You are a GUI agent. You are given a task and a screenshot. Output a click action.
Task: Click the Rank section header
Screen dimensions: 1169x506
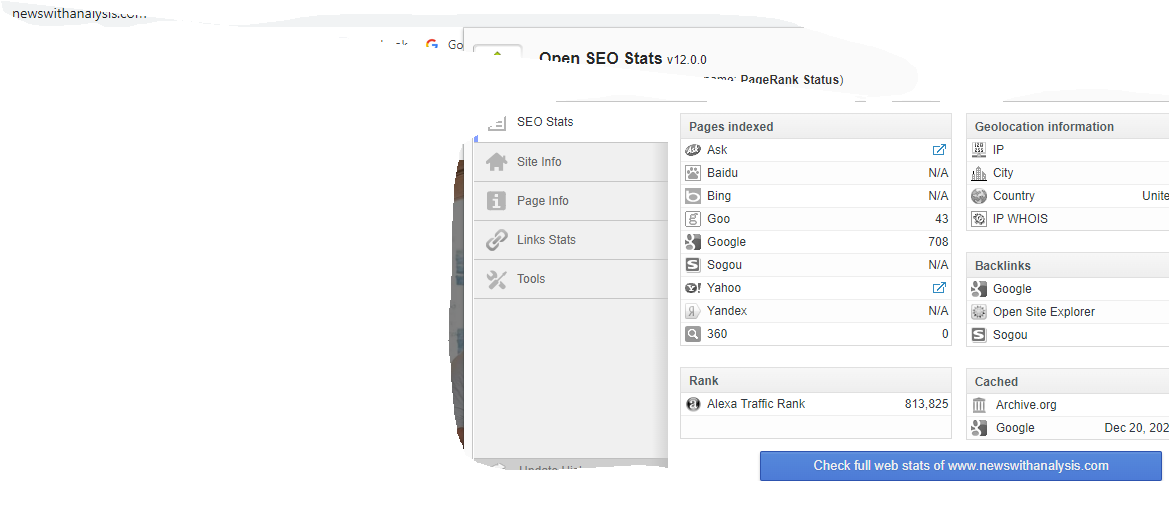816,381
